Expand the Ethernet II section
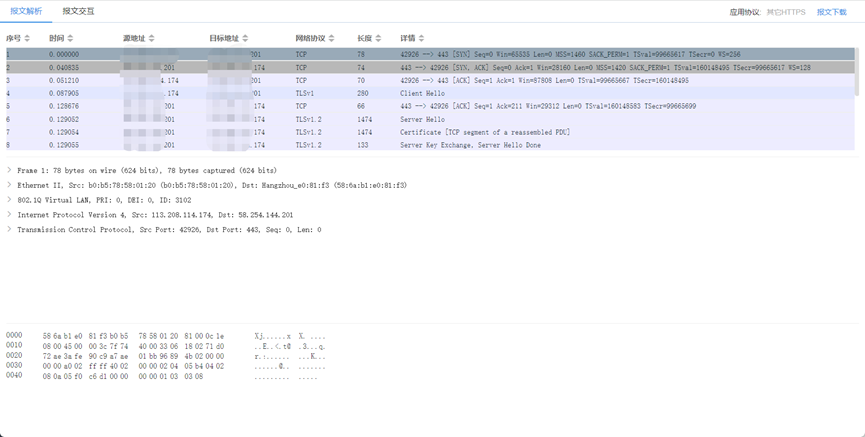 click(10, 185)
